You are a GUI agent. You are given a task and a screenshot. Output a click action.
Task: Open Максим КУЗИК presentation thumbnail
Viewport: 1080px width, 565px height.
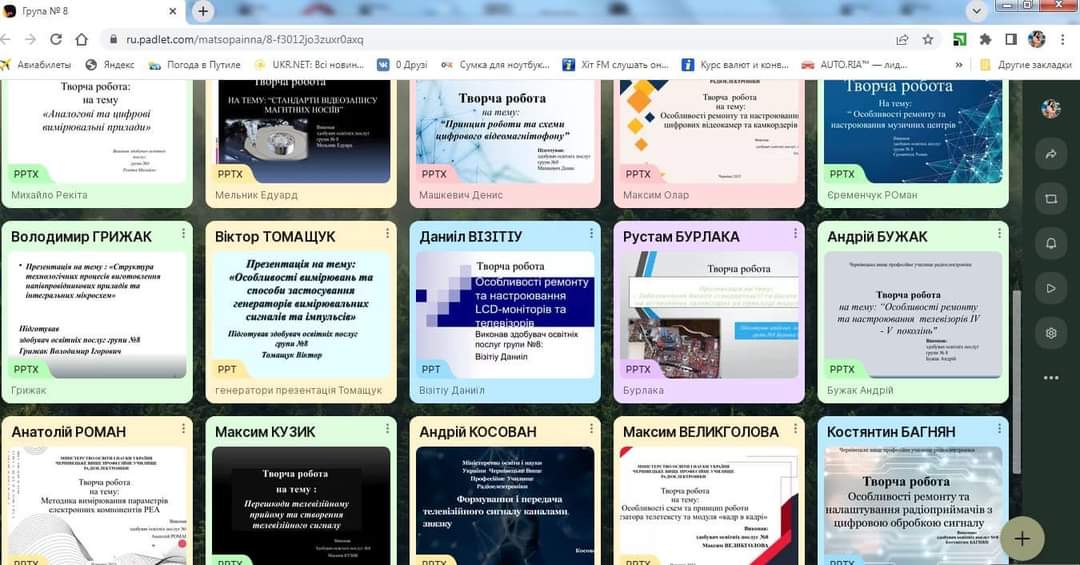click(x=301, y=506)
